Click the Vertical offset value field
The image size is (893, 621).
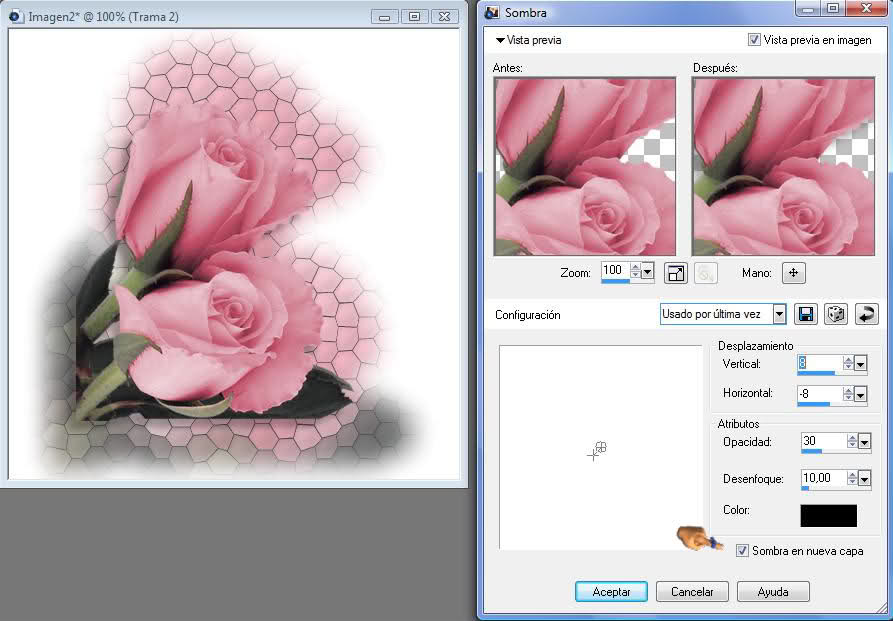(820, 363)
